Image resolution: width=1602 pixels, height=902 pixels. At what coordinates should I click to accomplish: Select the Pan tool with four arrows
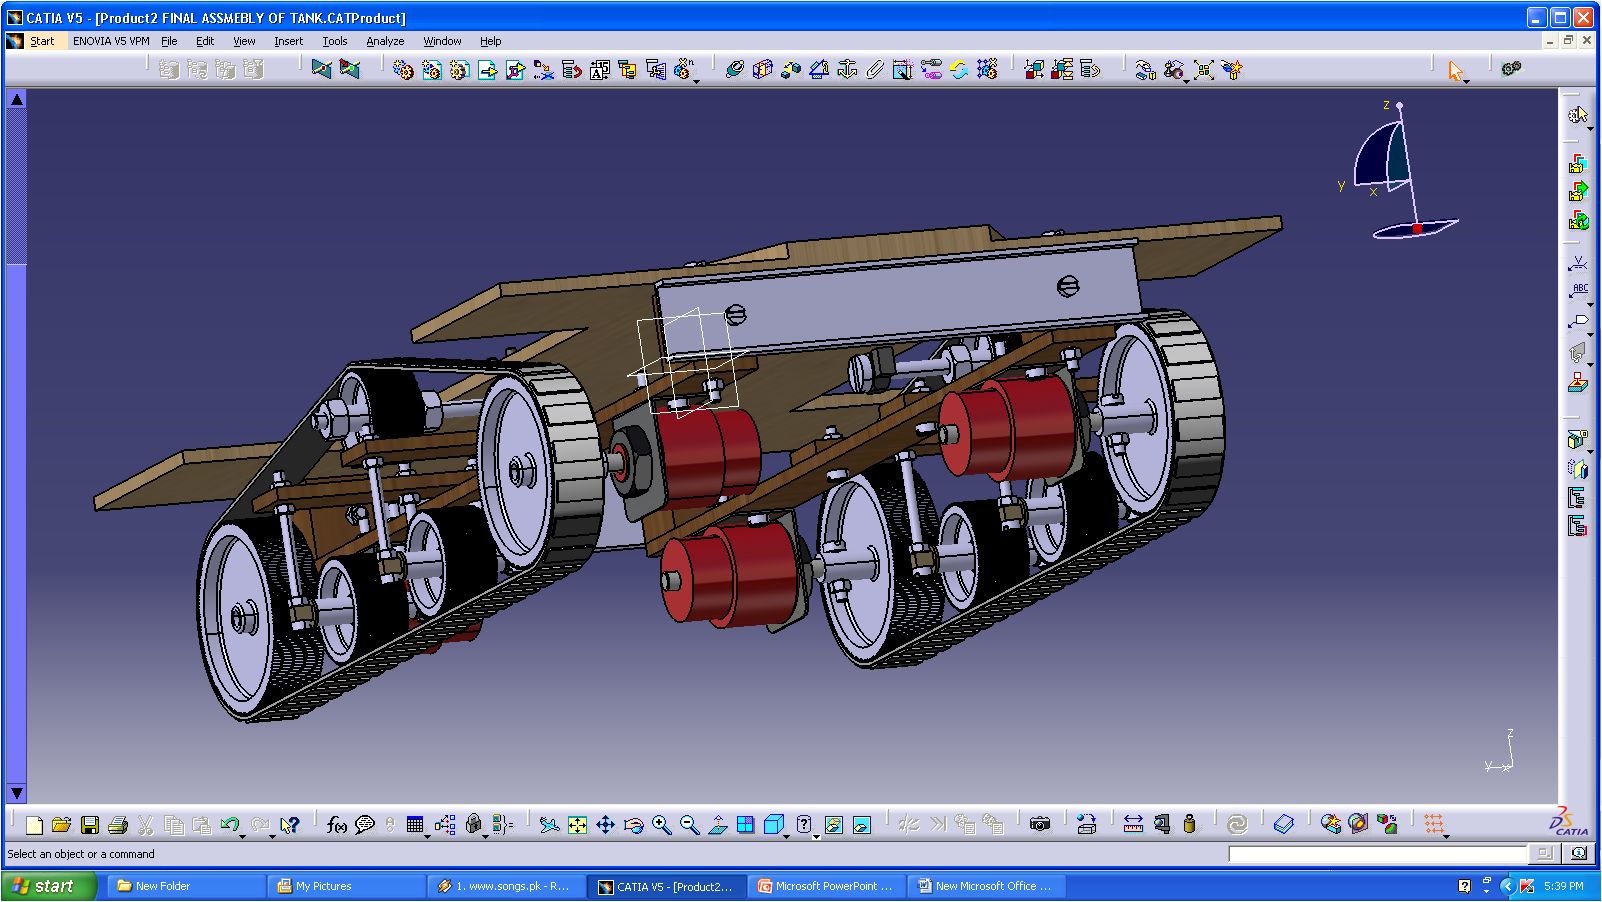605,825
